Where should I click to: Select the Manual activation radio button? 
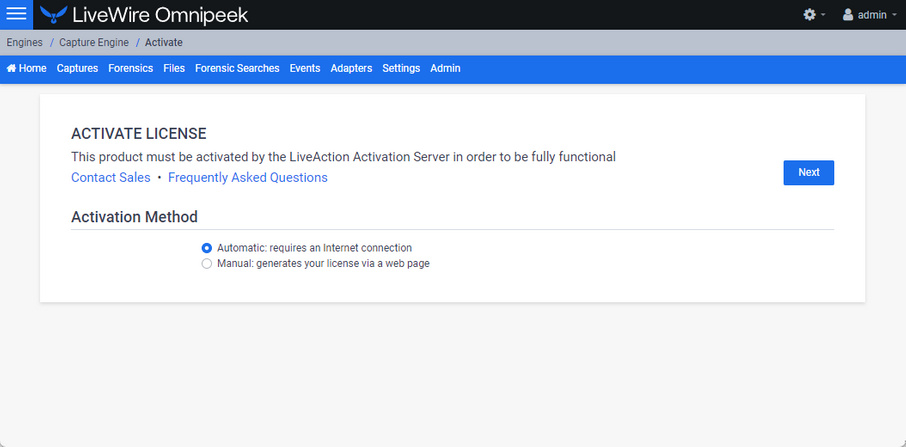tap(206, 264)
